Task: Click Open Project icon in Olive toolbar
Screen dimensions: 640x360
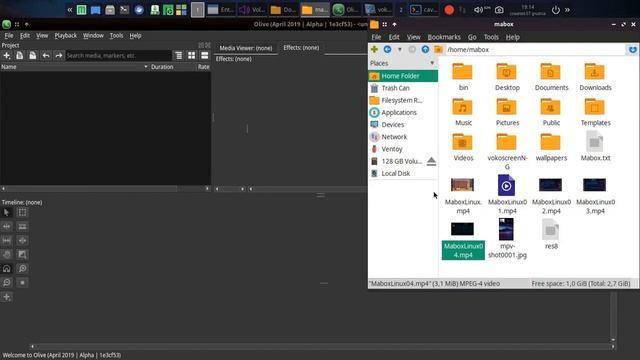Action: pyautogui.click(x=20, y=56)
